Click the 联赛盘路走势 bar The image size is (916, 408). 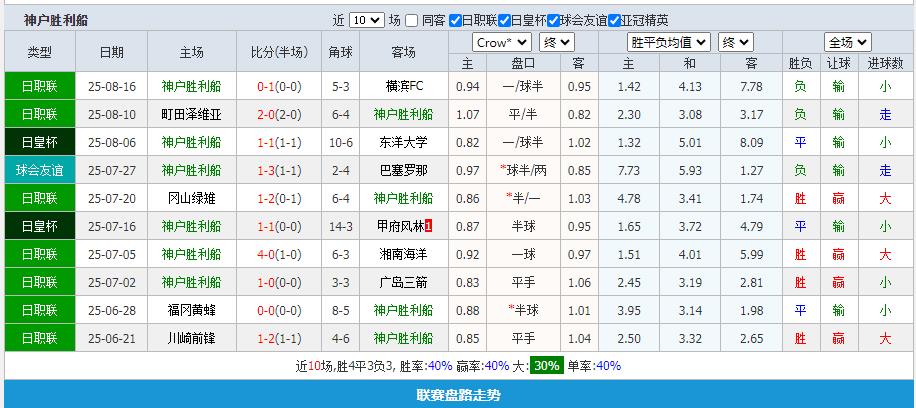458,395
